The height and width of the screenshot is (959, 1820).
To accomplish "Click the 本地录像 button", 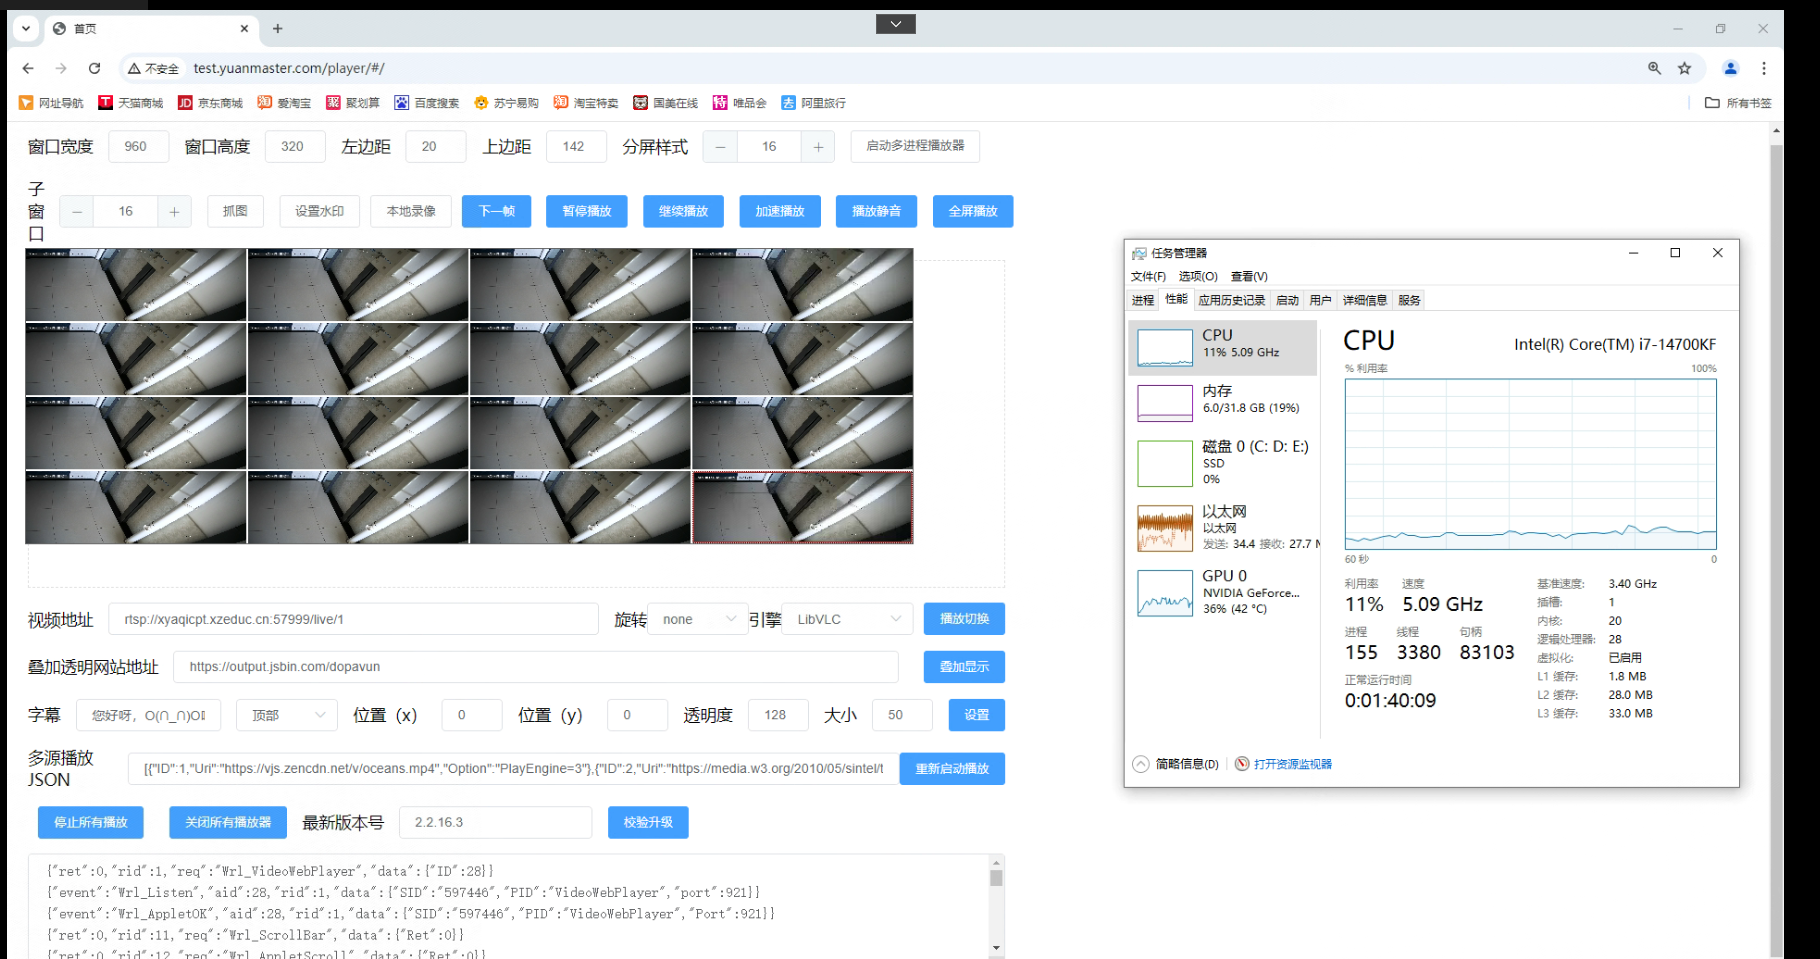I will 411,211.
